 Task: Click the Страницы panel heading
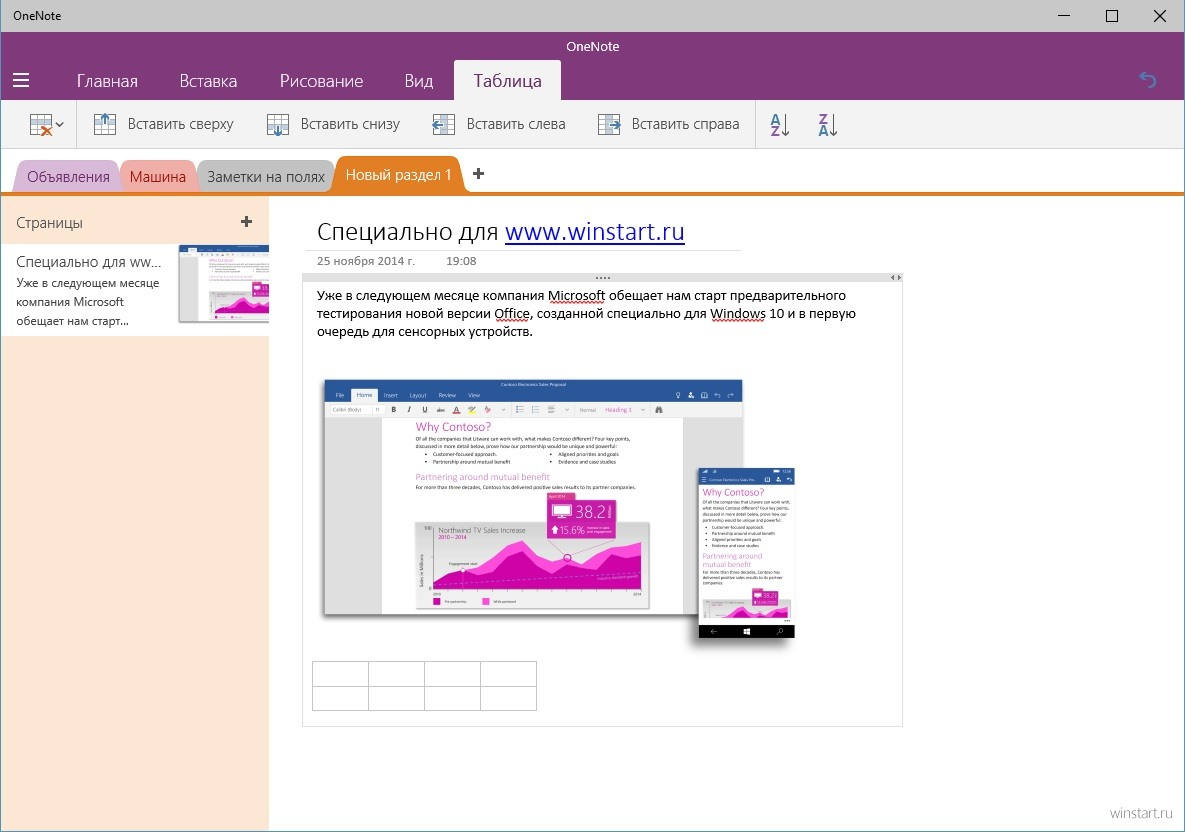click(49, 223)
